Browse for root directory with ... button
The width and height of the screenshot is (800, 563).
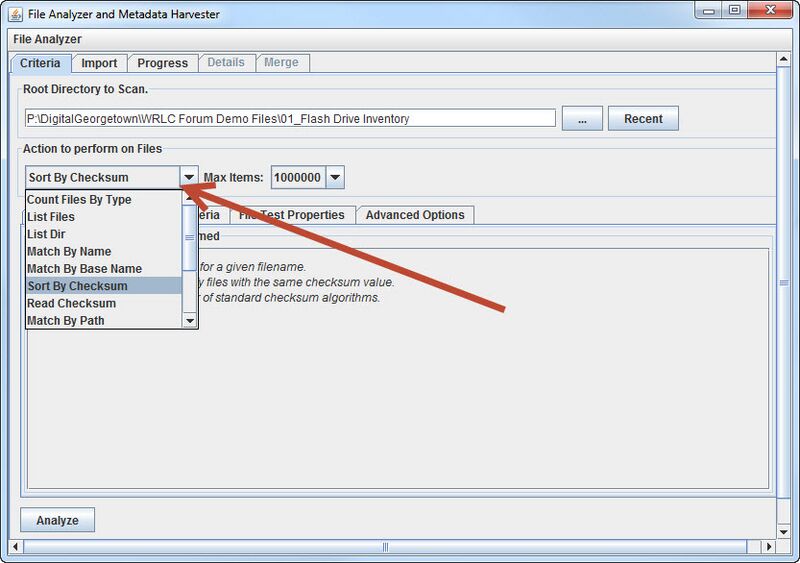[x=581, y=118]
